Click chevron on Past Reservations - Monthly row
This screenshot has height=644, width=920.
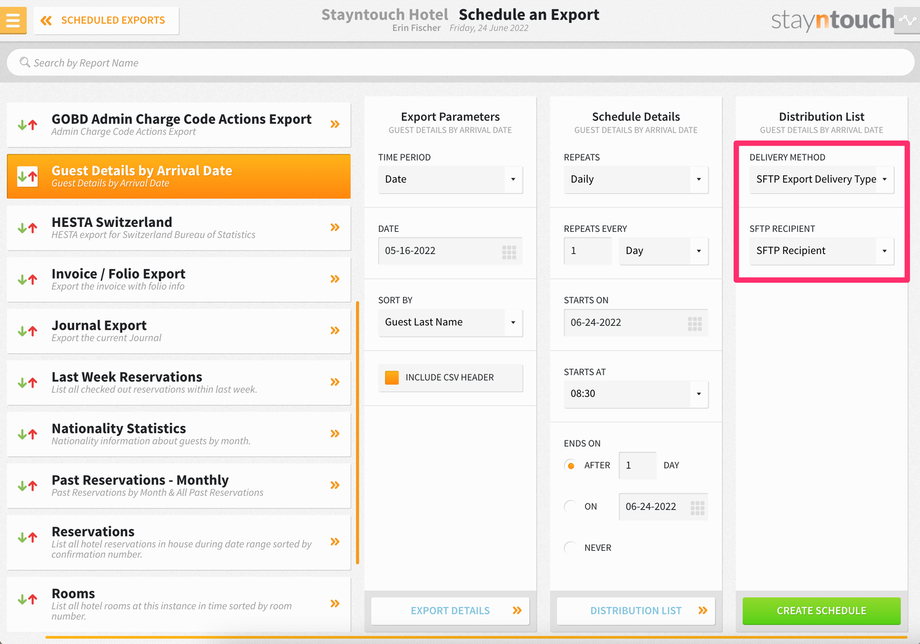tap(335, 486)
